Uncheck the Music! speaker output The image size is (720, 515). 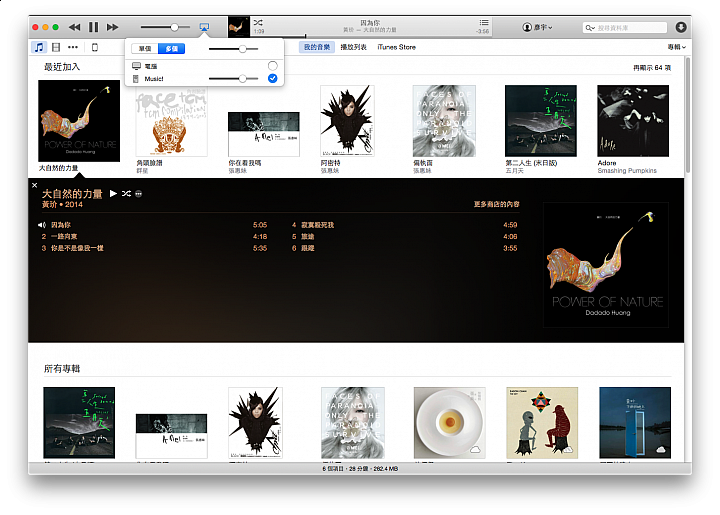[272, 78]
